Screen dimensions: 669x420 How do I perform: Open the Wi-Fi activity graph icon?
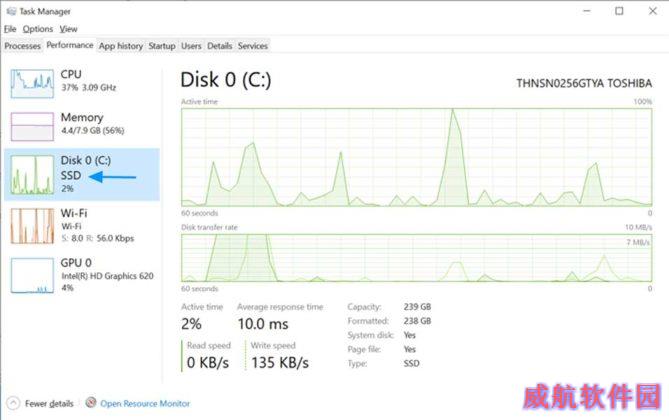click(x=32, y=226)
